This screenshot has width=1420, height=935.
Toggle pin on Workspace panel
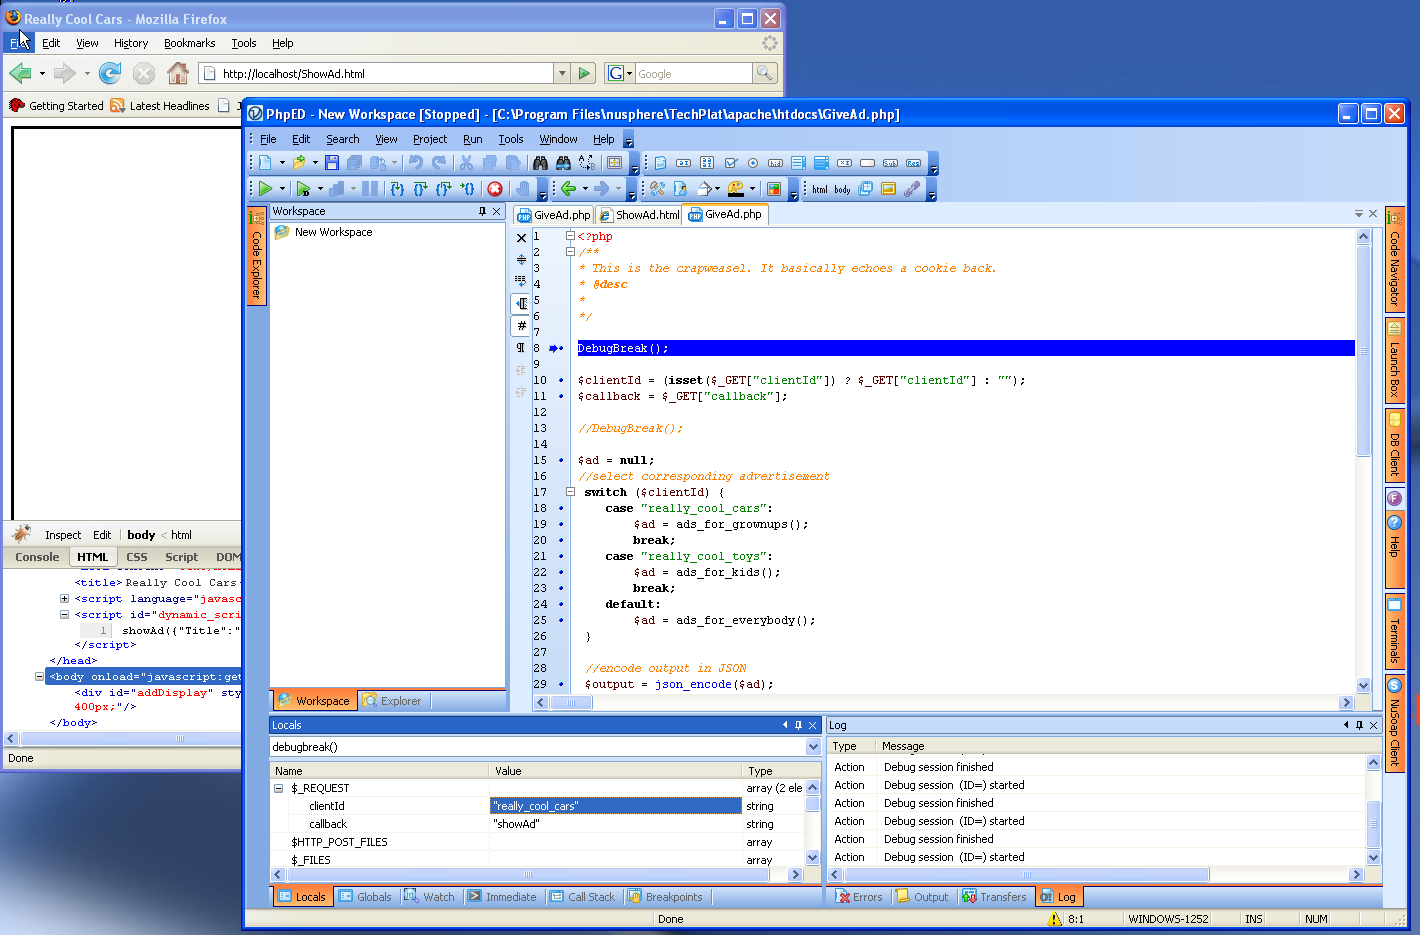pos(482,211)
